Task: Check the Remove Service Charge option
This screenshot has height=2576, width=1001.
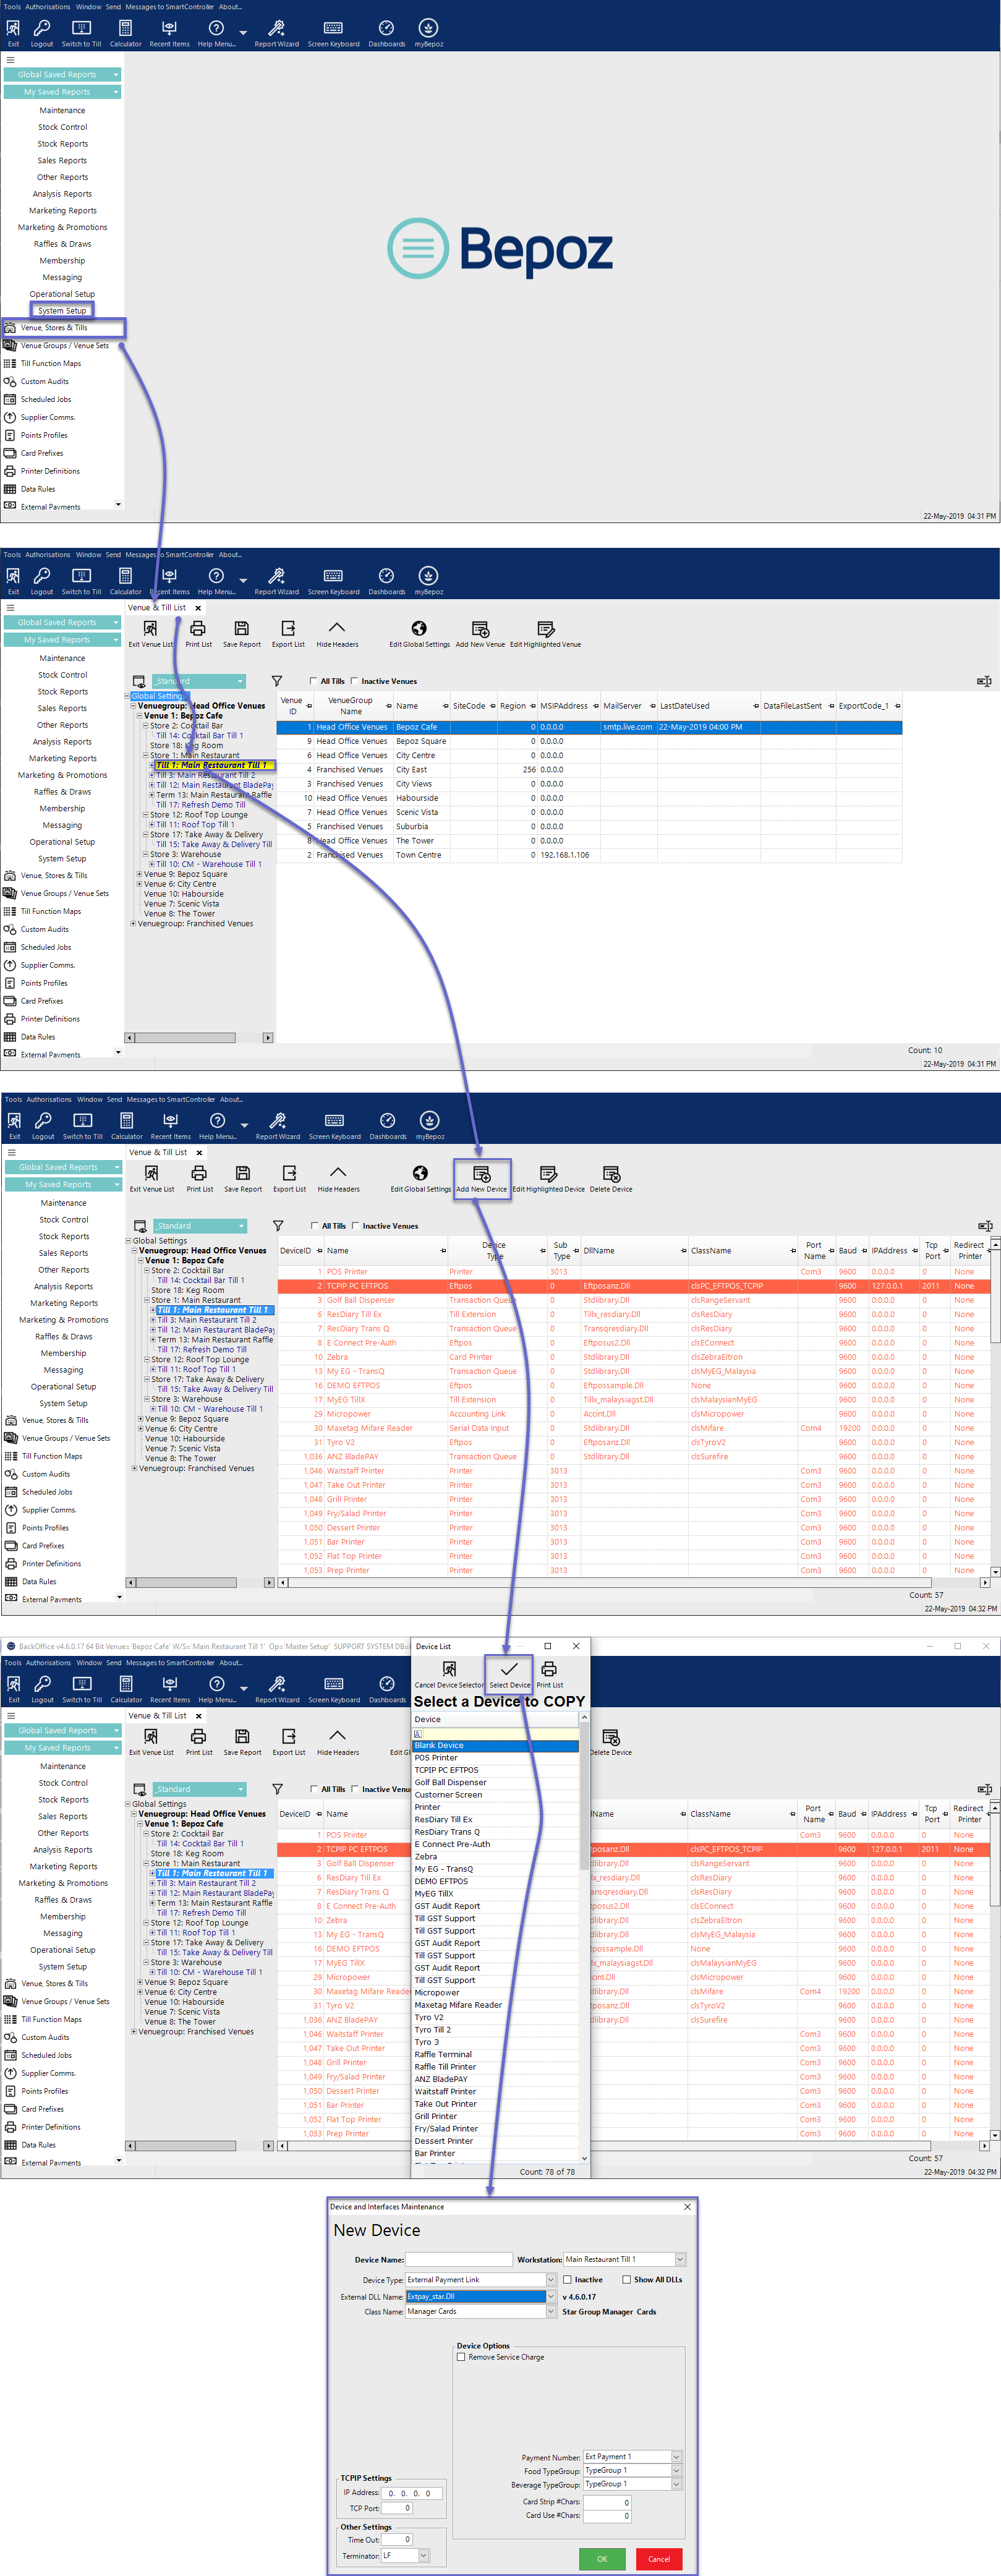Action: click(x=461, y=2357)
